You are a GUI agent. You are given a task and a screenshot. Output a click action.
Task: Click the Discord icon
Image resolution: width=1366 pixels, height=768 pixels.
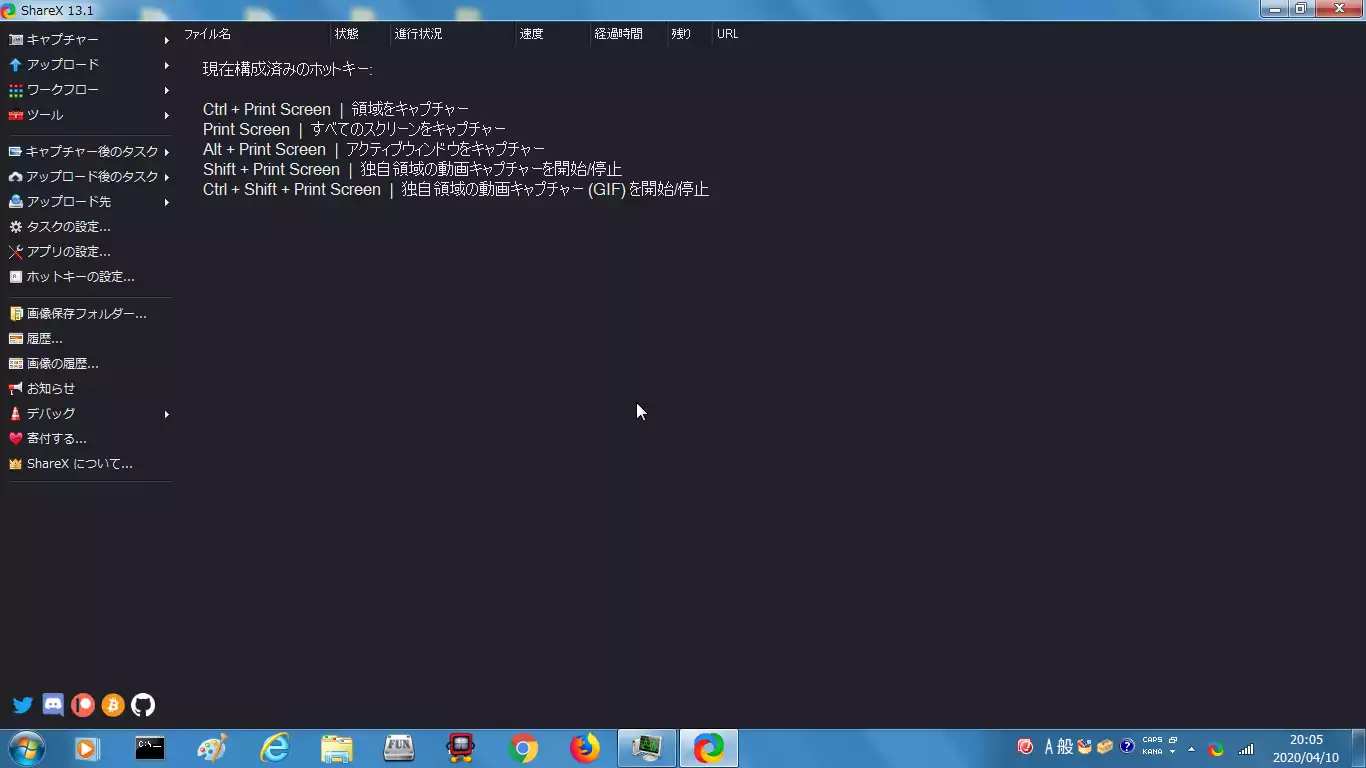click(53, 705)
